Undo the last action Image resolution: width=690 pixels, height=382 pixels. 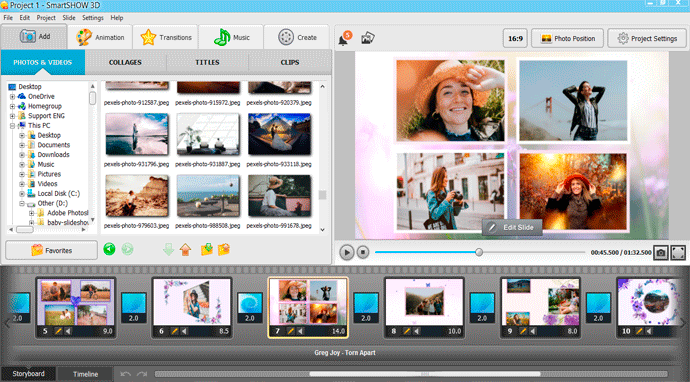125,374
